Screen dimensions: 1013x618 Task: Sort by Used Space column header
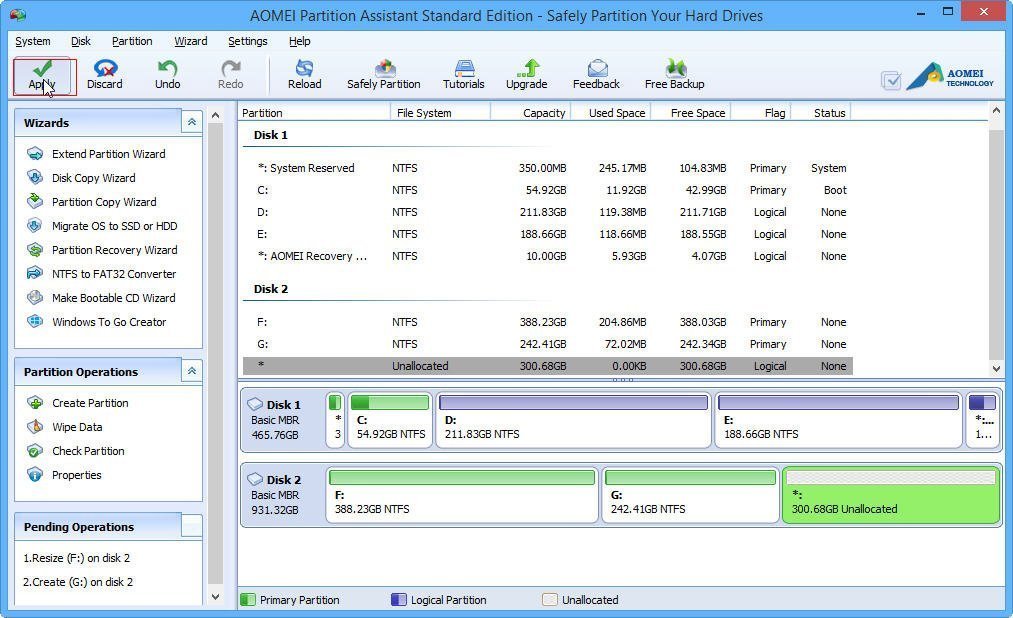tap(611, 112)
